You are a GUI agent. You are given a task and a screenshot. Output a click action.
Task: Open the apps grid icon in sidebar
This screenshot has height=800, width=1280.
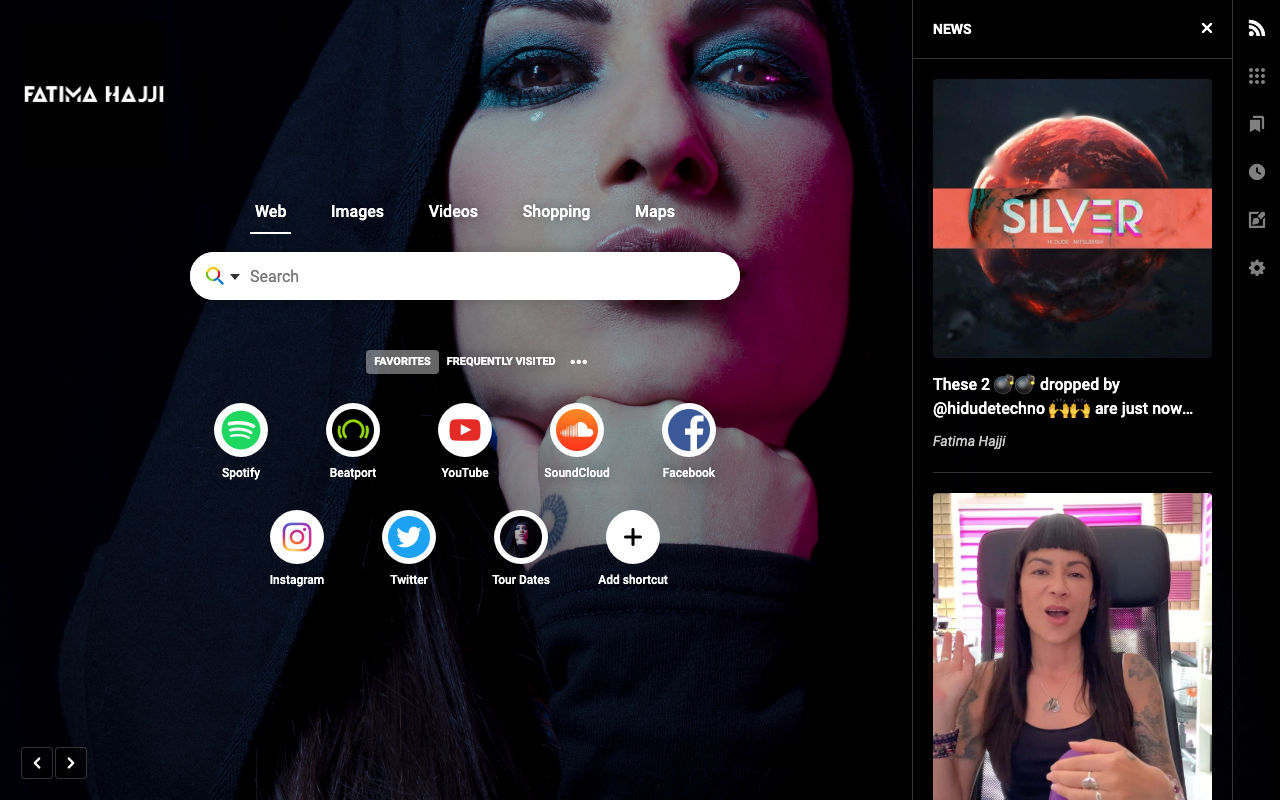(x=1257, y=76)
